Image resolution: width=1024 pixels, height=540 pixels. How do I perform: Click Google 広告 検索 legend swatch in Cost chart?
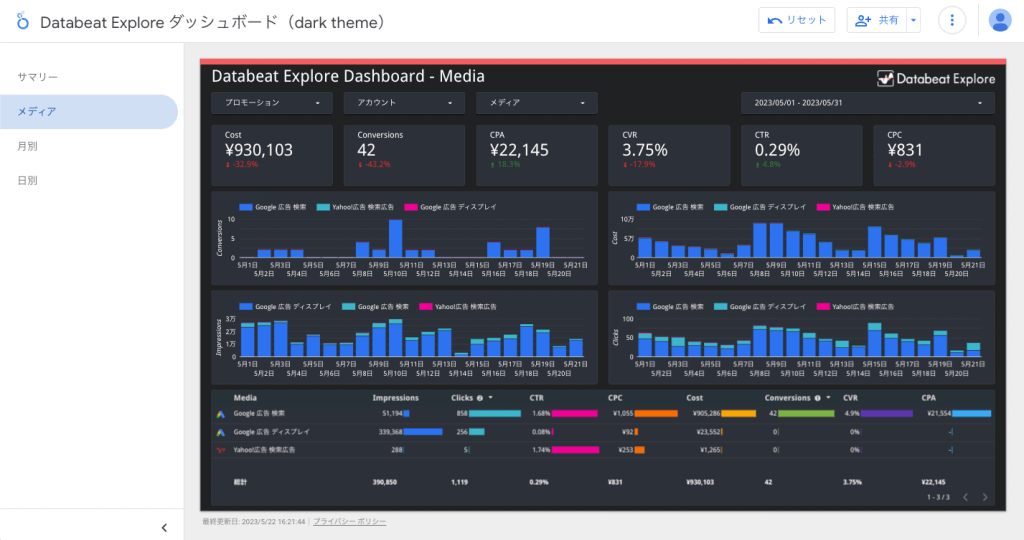[643, 207]
